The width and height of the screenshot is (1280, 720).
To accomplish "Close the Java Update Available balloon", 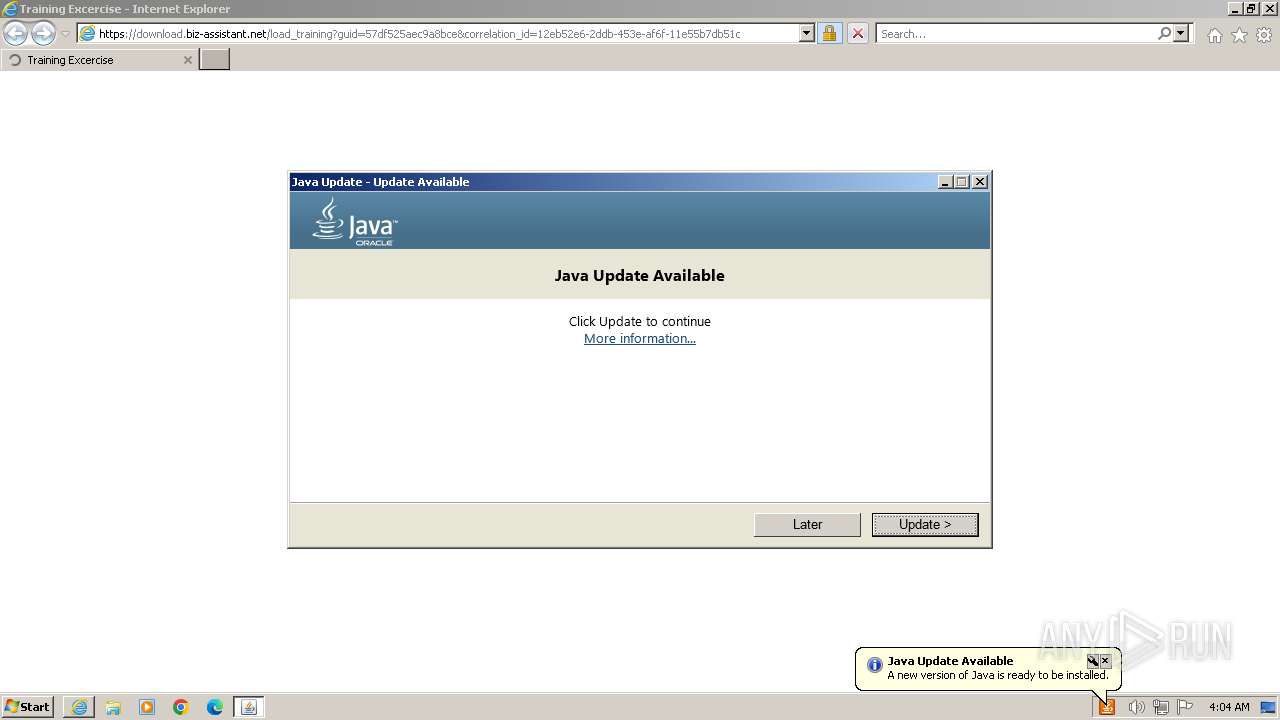I will [x=1105, y=661].
